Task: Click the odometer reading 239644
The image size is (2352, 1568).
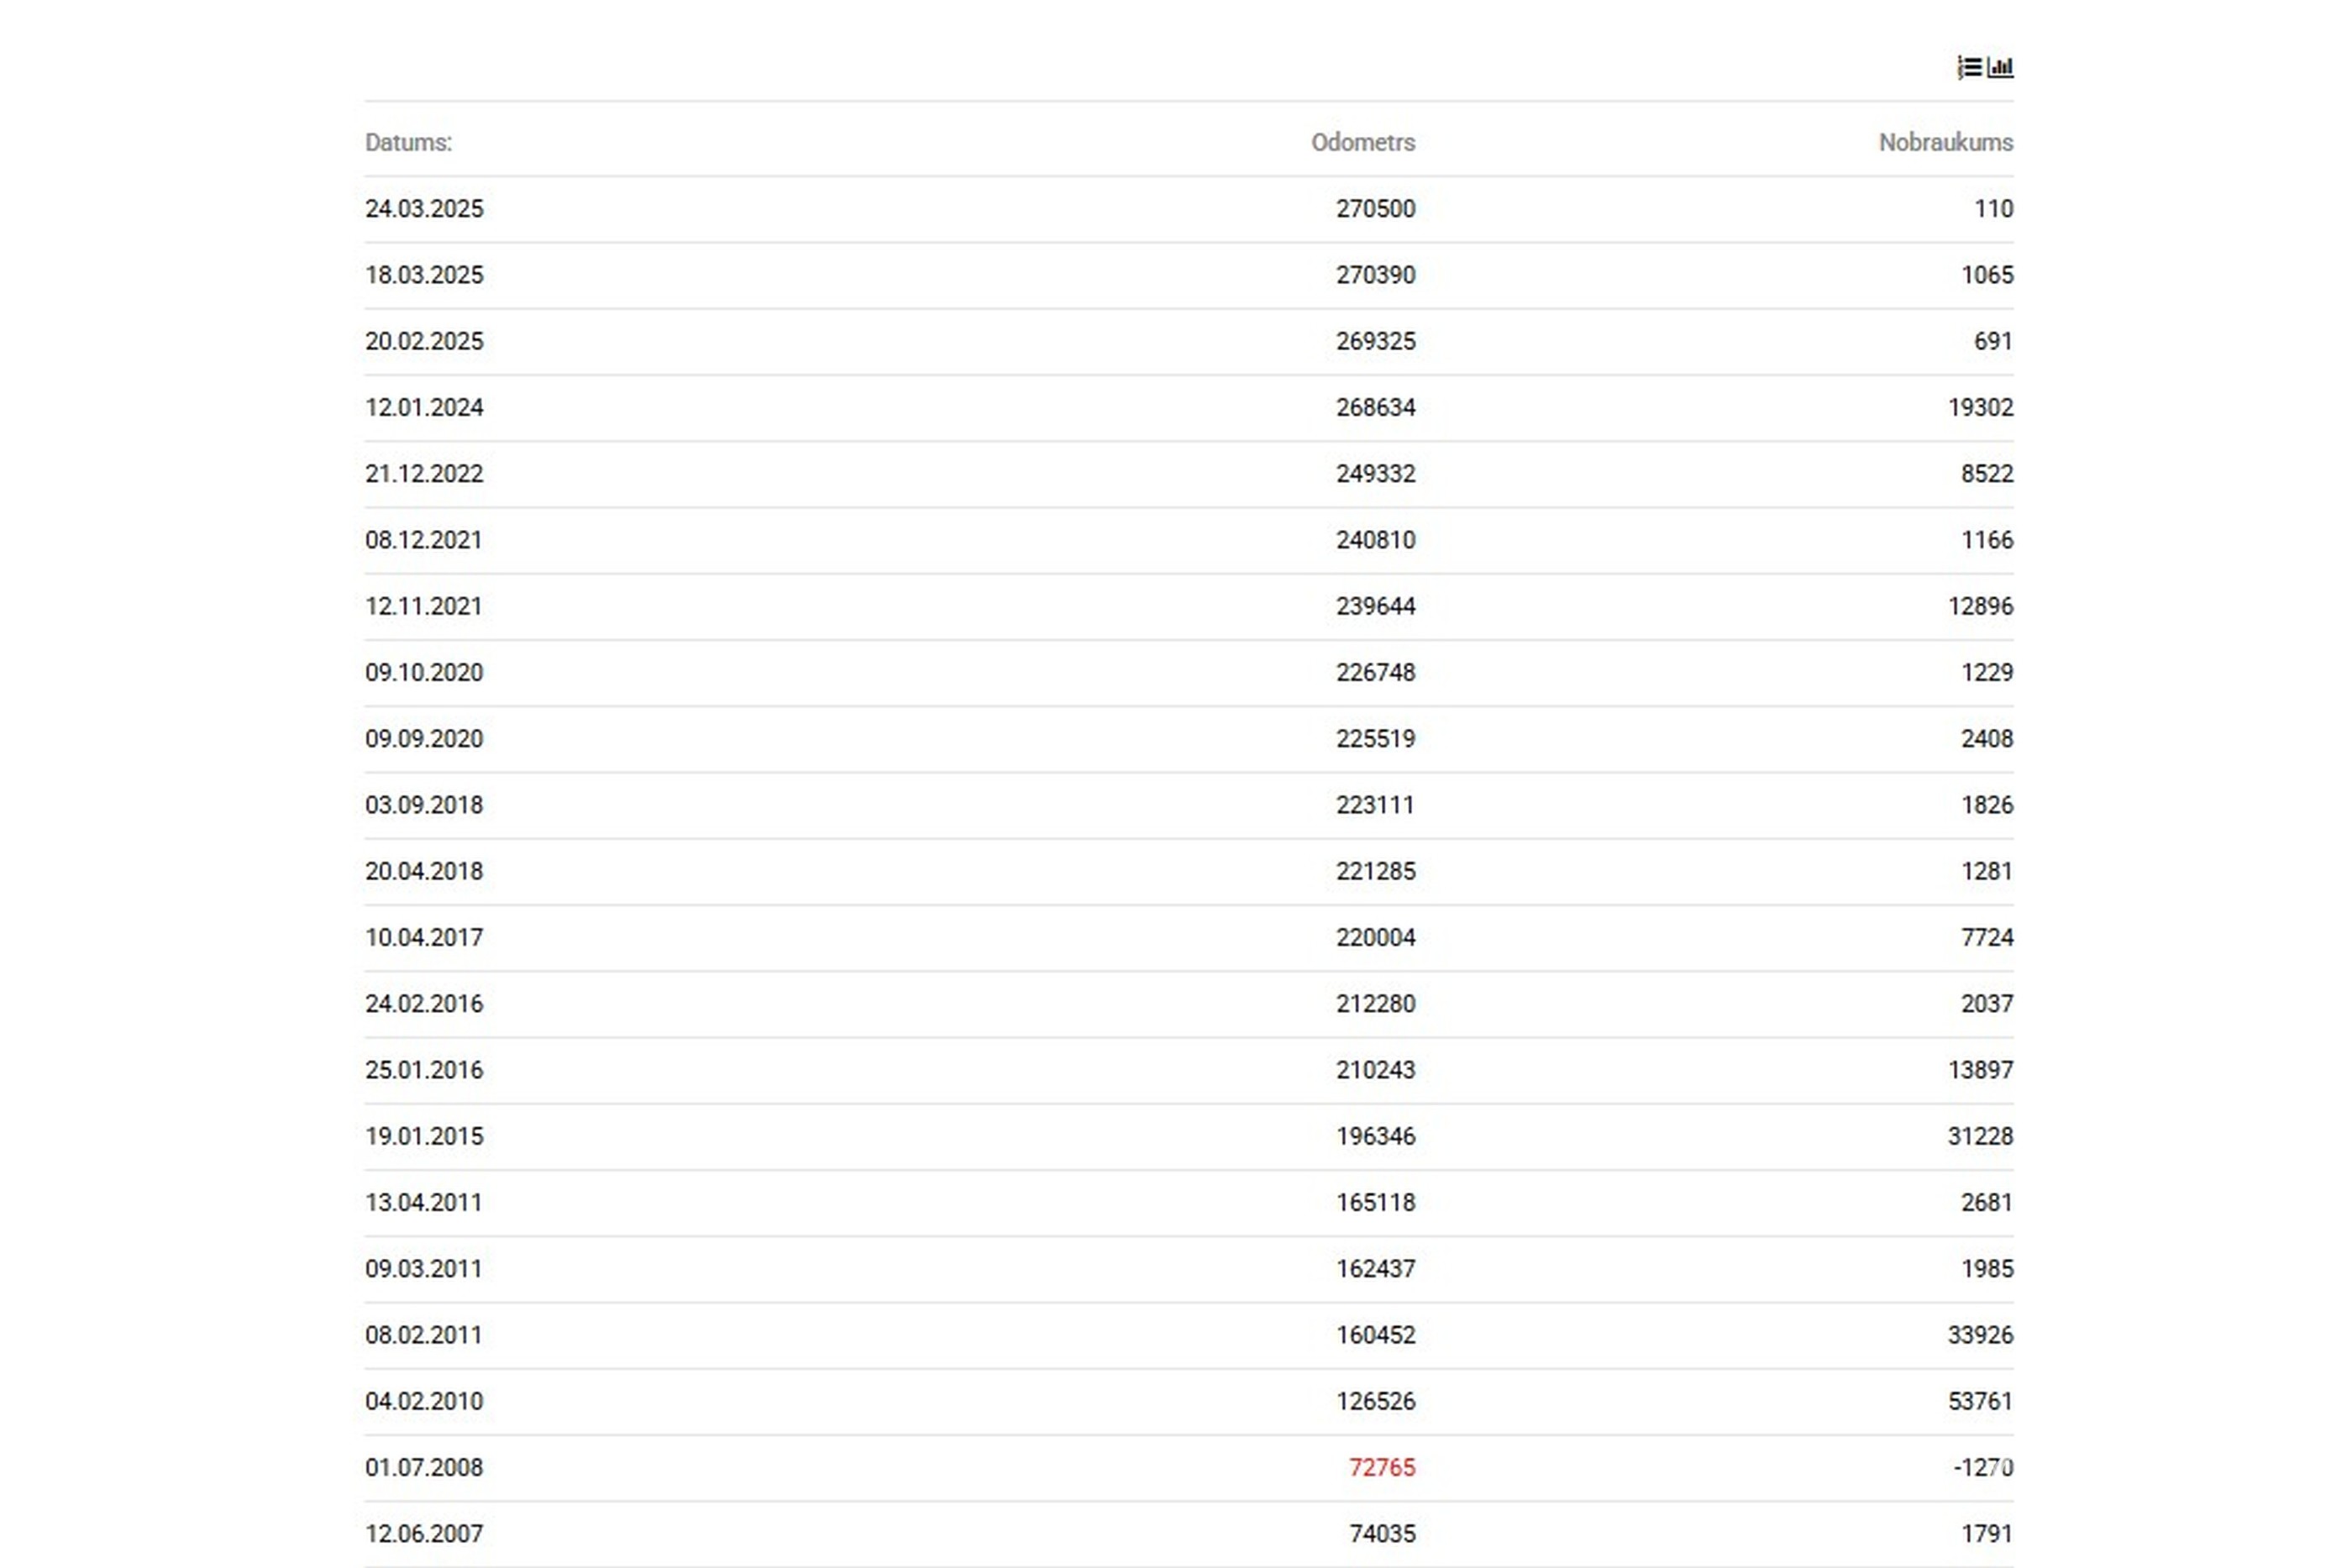Action: (x=1375, y=606)
